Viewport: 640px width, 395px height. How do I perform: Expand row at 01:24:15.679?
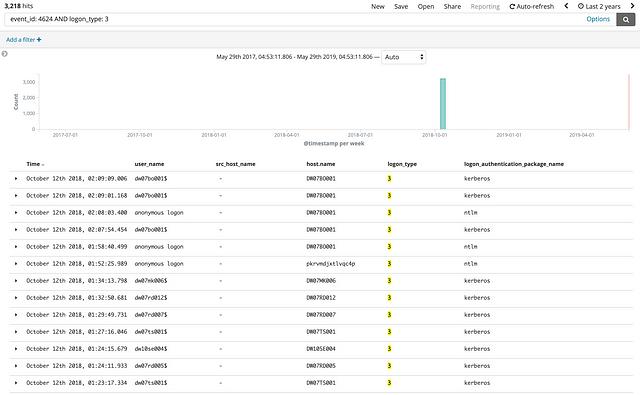(x=16, y=349)
